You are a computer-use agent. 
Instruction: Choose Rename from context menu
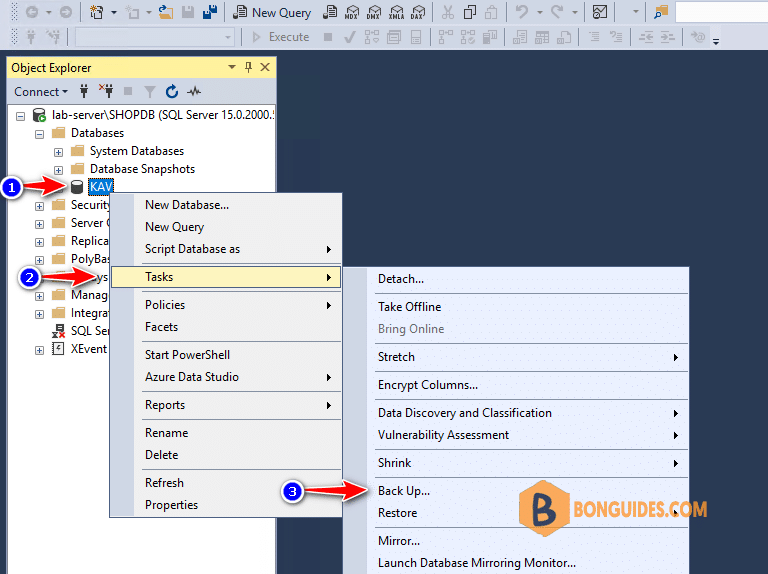click(226, 433)
